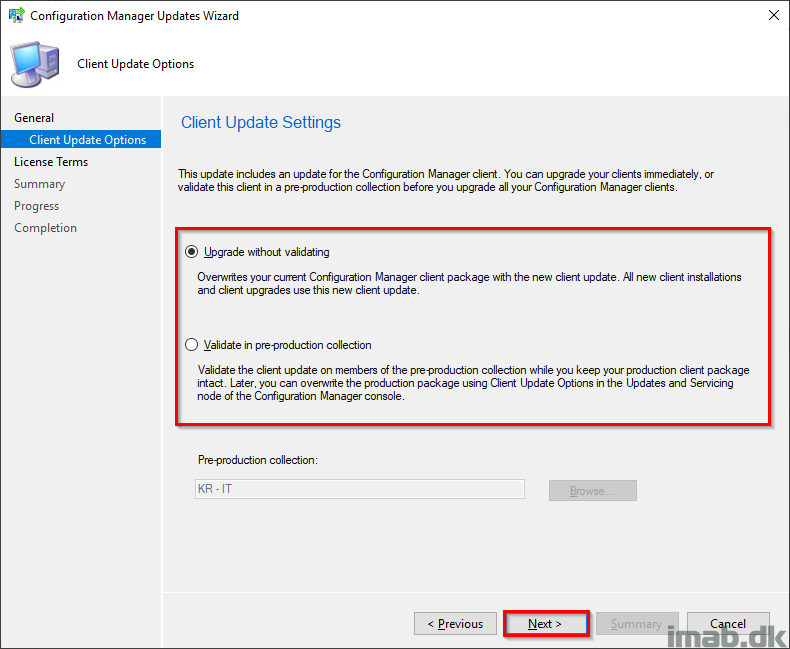Screen dimensions: 790x649
Task: Go back with the Previous button
Action: pyautogui.click(x=455, y=624)
